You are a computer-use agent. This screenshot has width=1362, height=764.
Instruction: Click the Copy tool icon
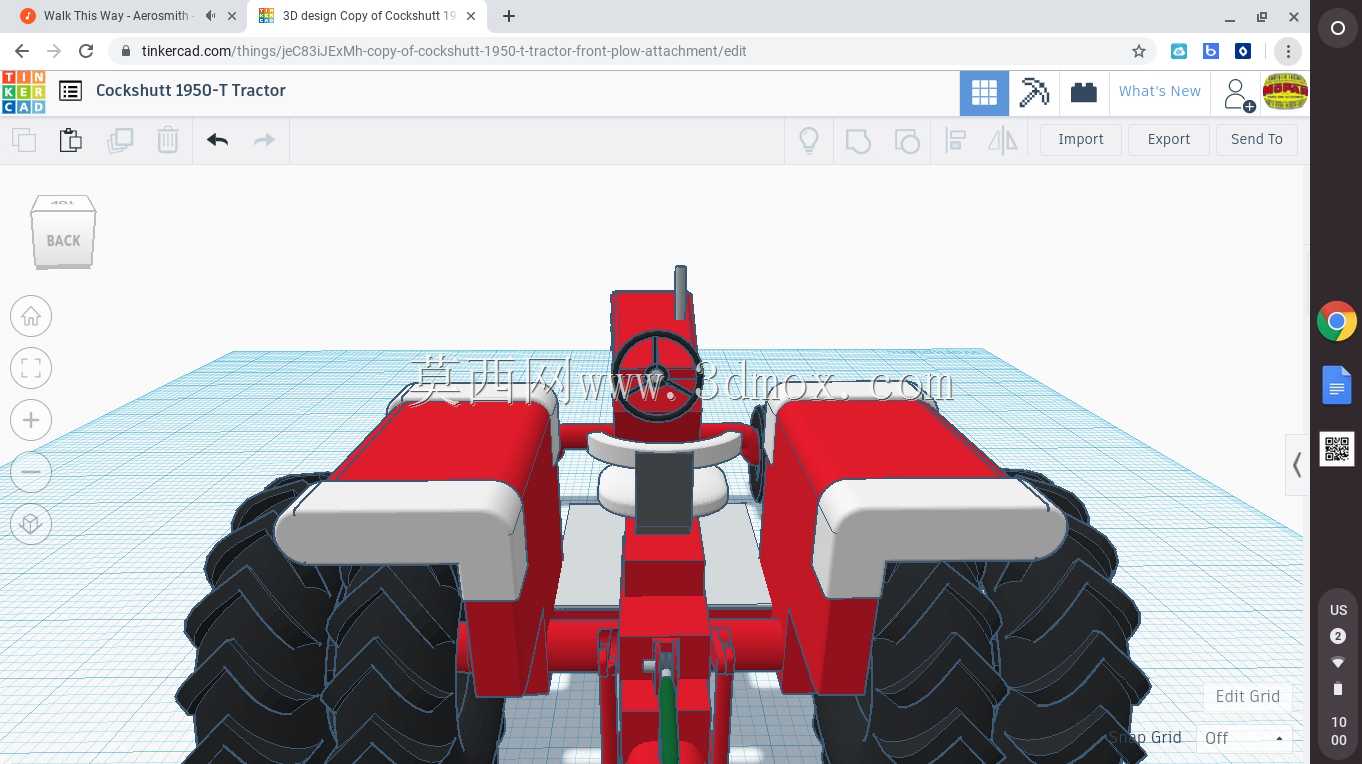pyautogui.click(x=23, y=140)
